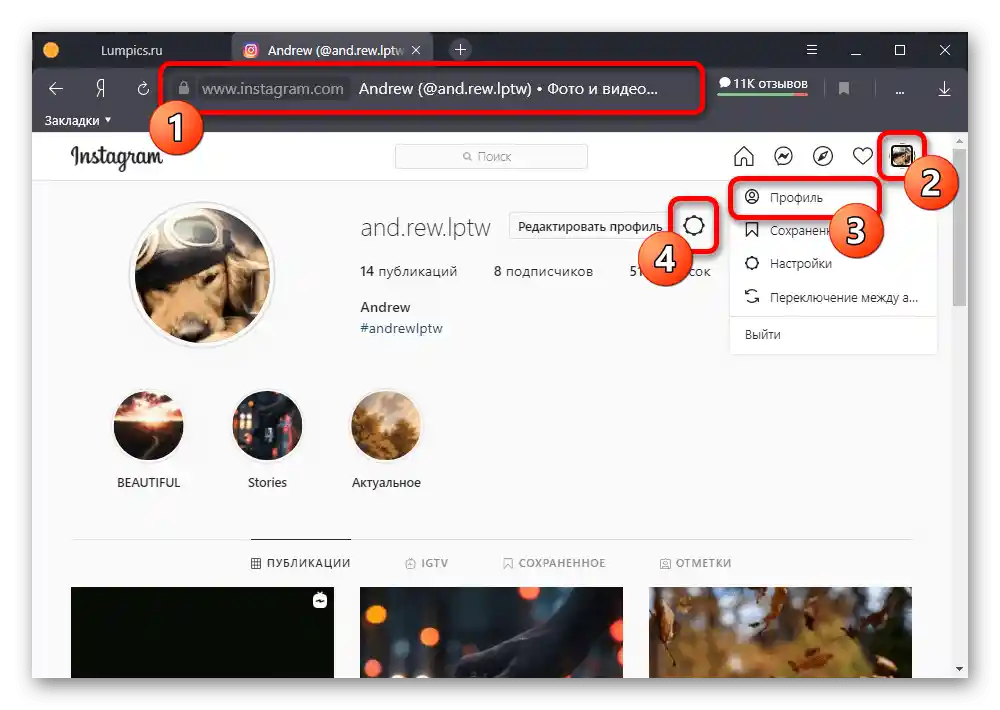The height and width of the screenshot is (710, 1000).
Task: Open the activity heart icon
Action: tap(862, 156)
